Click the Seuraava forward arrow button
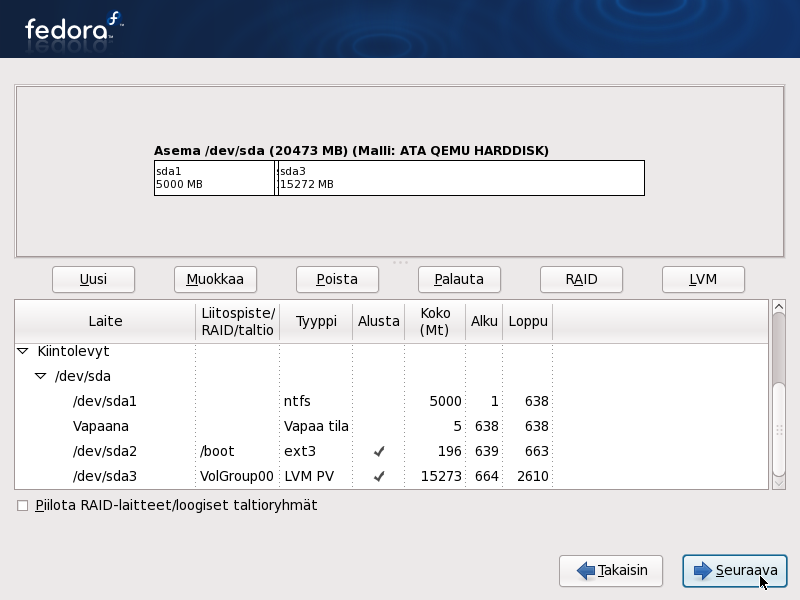Screen dimensions: 800x600 pyautogui.click(x=734, y=571)
